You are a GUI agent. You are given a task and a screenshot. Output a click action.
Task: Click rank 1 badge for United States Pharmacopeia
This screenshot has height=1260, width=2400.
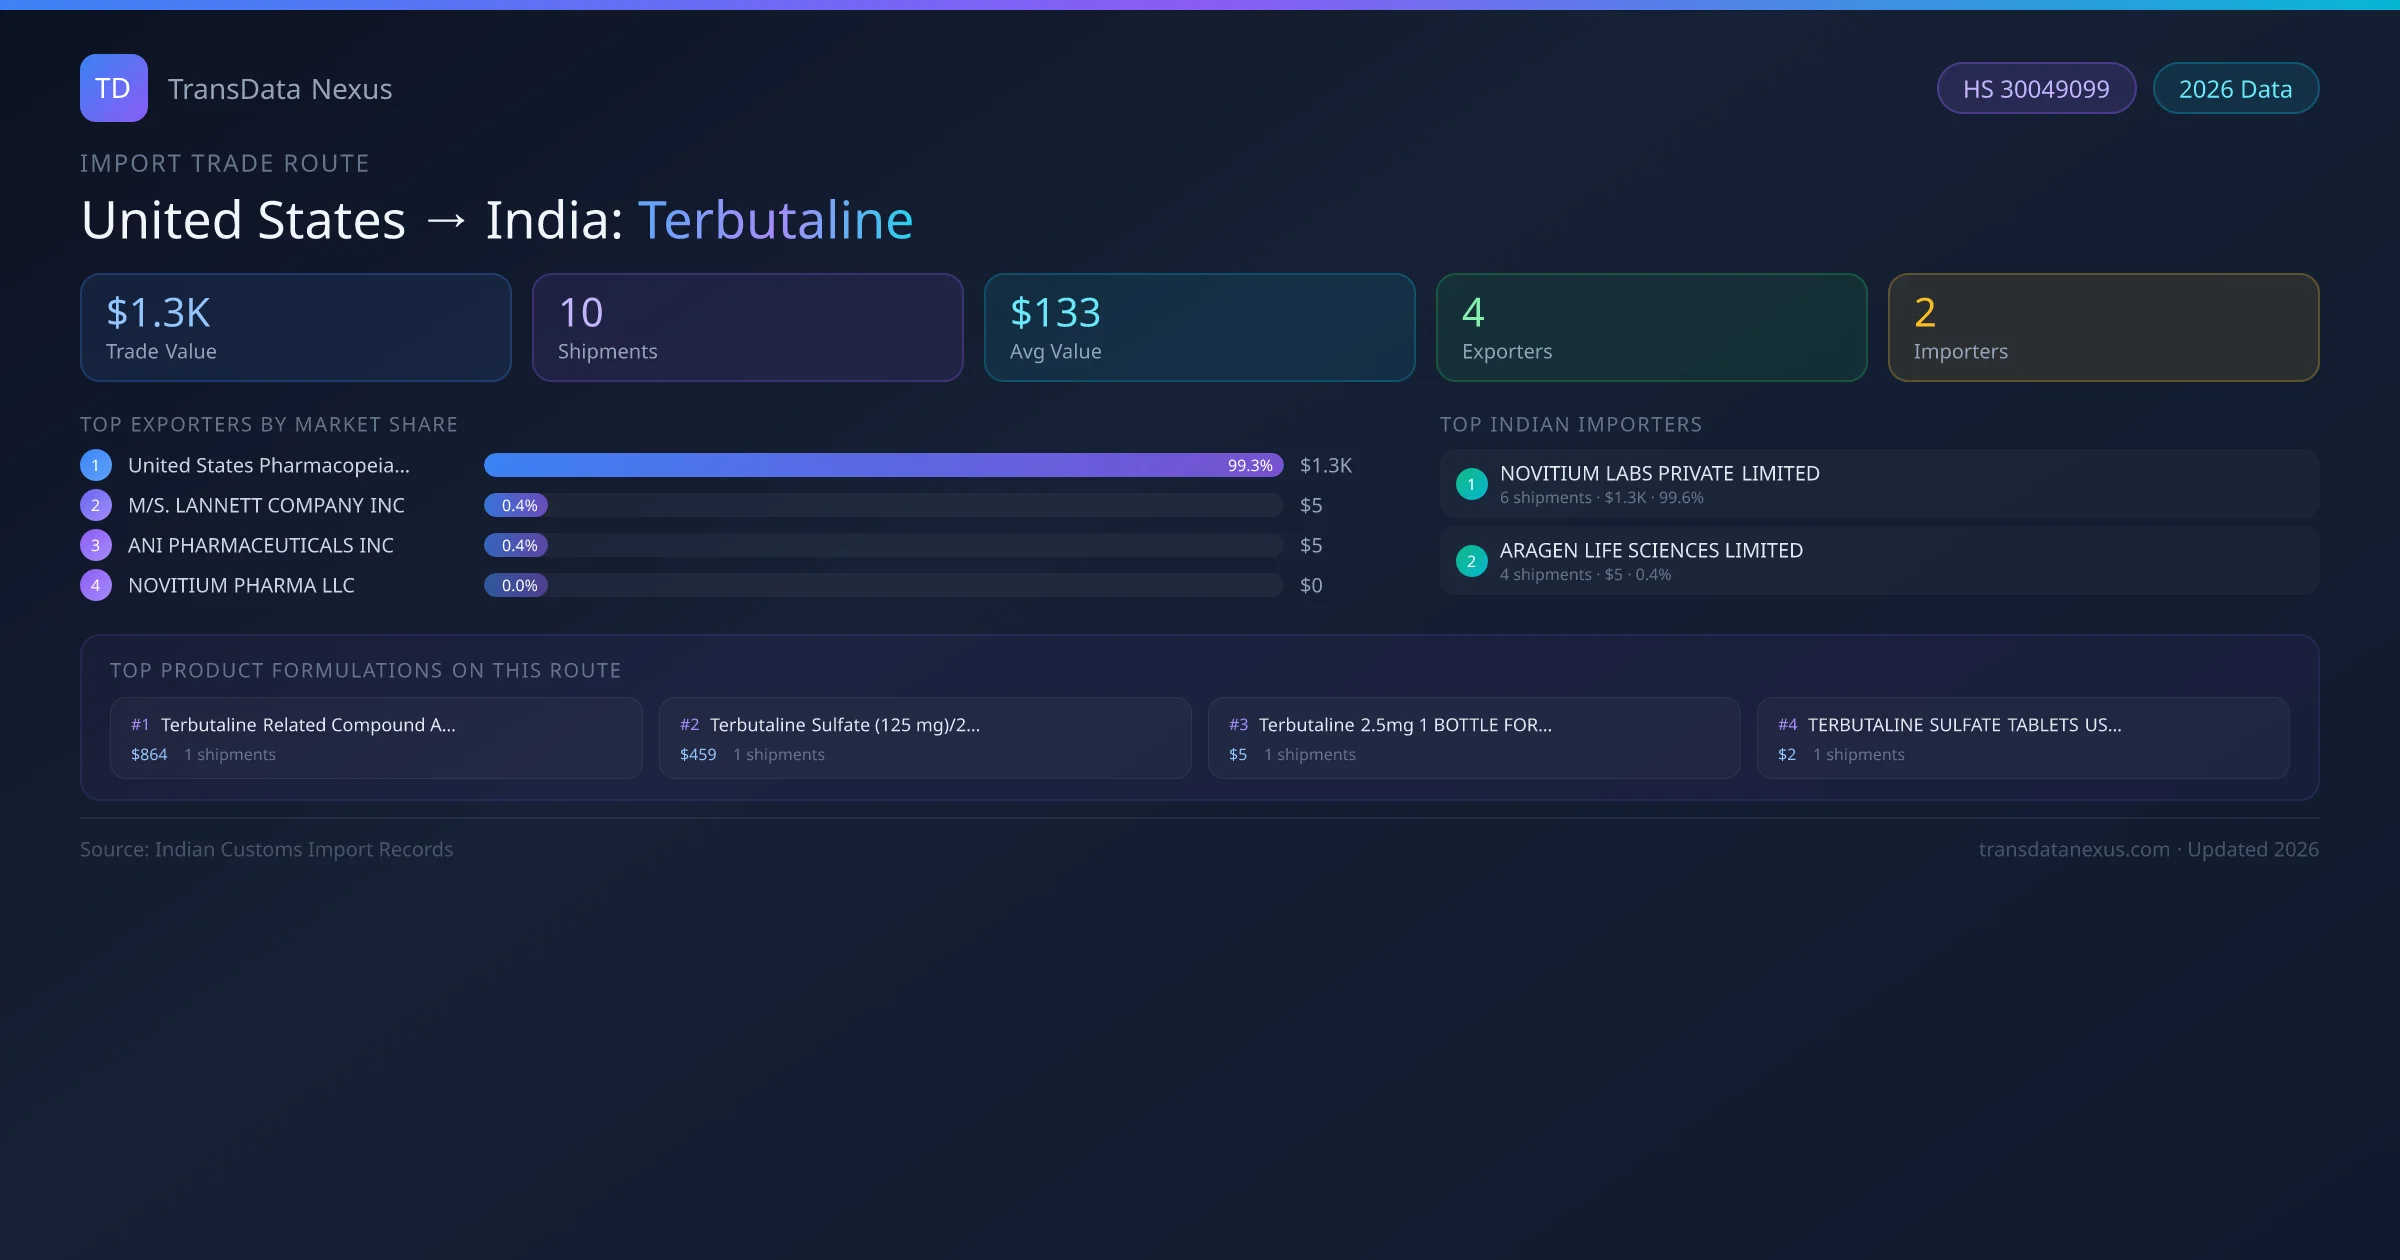(x=96, y=465)
